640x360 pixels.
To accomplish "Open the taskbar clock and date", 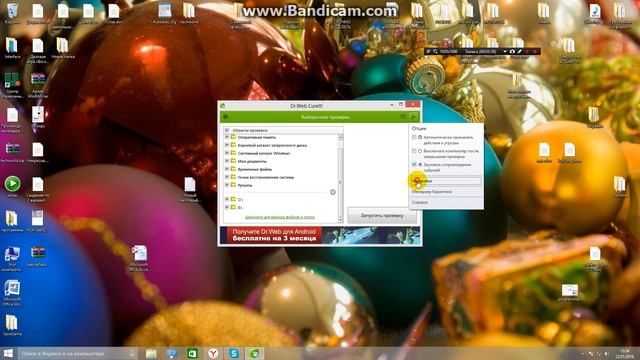I will (625, 353).
